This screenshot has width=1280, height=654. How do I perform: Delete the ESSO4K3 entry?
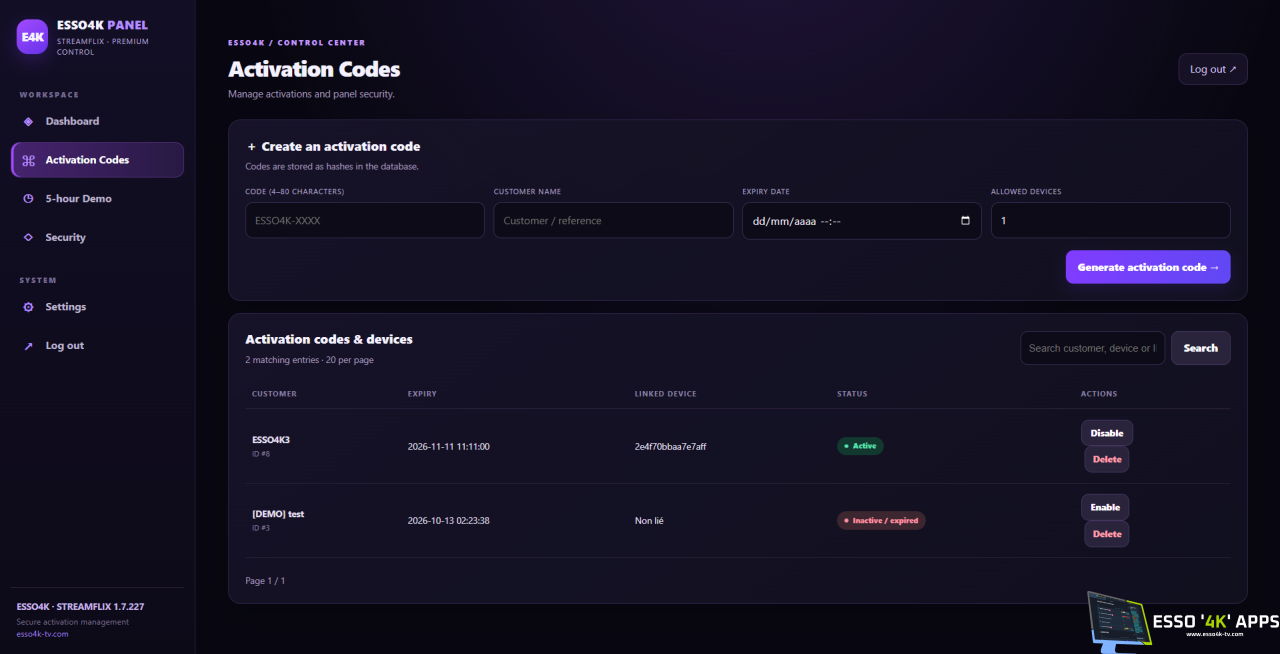[x=1107, y=460]
